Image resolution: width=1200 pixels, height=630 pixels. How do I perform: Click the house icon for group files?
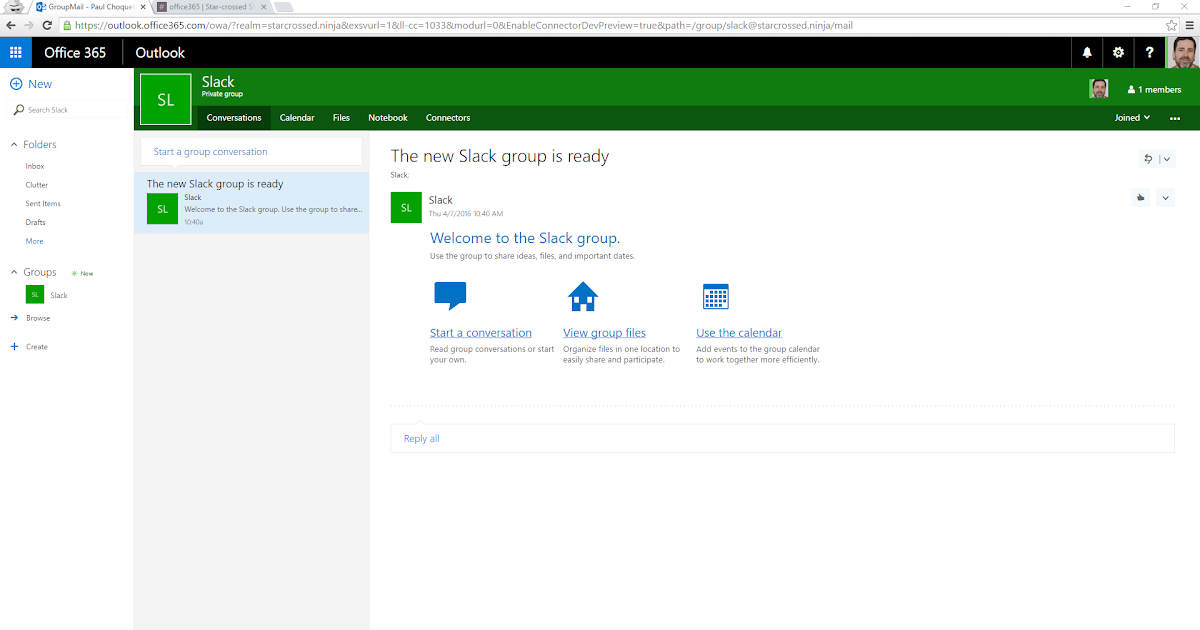[583, 297]
